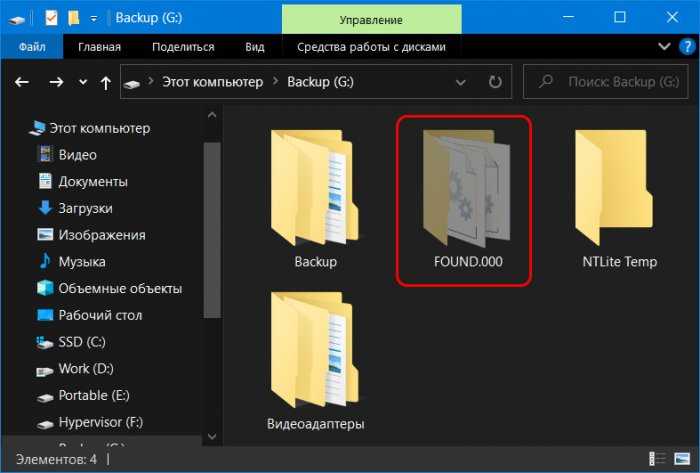
Task: Switch to details view in status bar
Action: coord(657,458)
